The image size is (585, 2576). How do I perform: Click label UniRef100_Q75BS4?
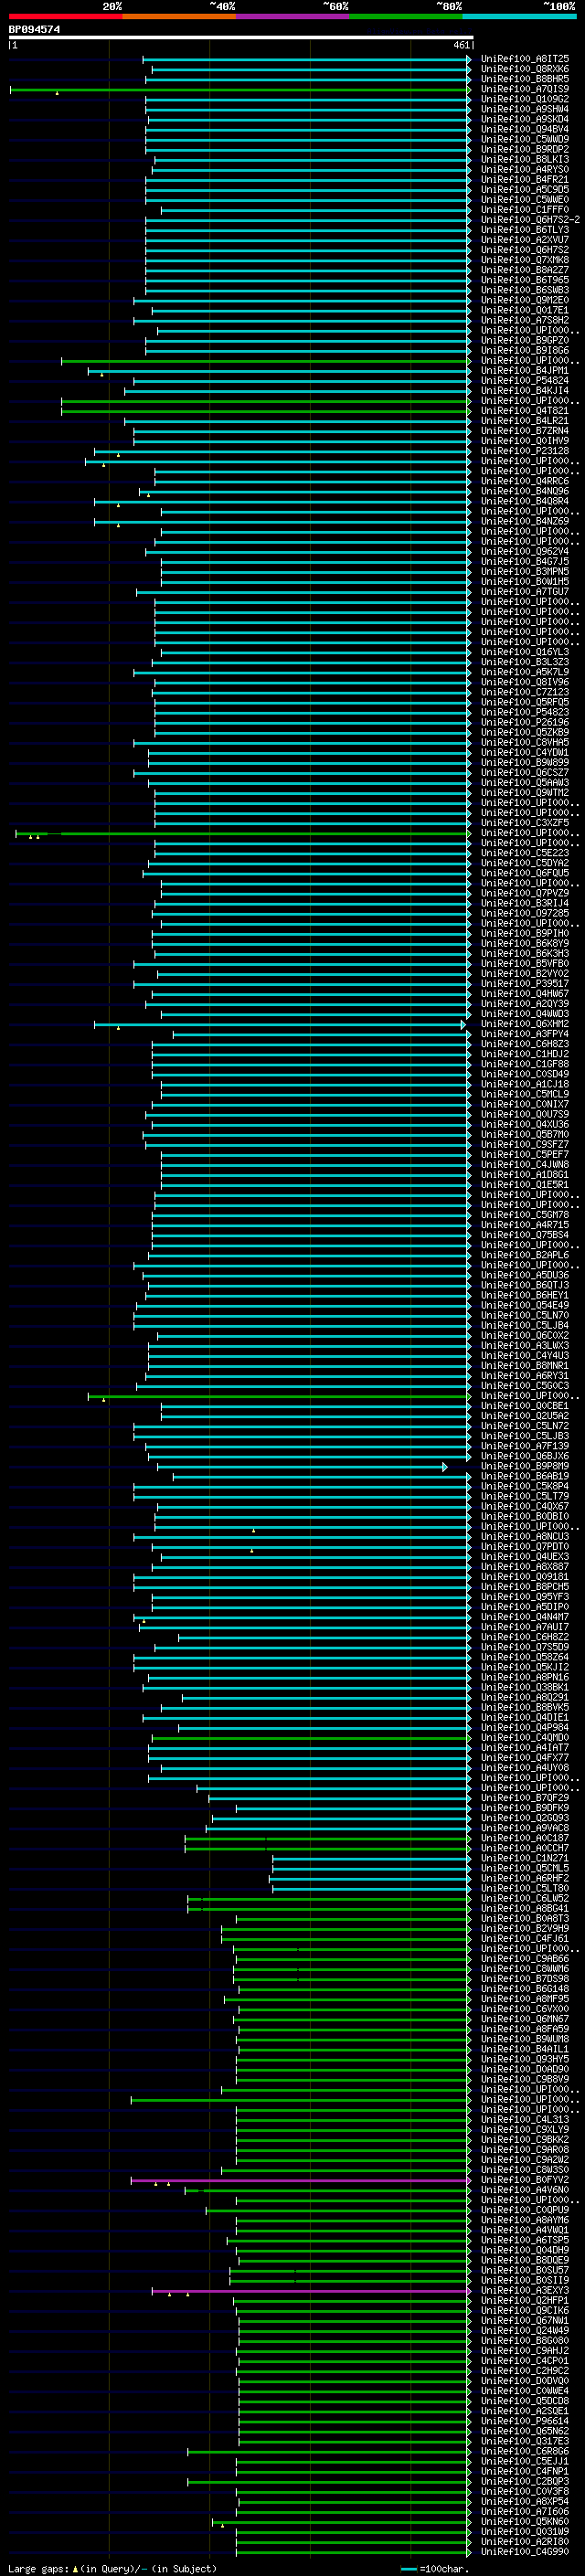pyautogui.click(x=524, y=1235)
